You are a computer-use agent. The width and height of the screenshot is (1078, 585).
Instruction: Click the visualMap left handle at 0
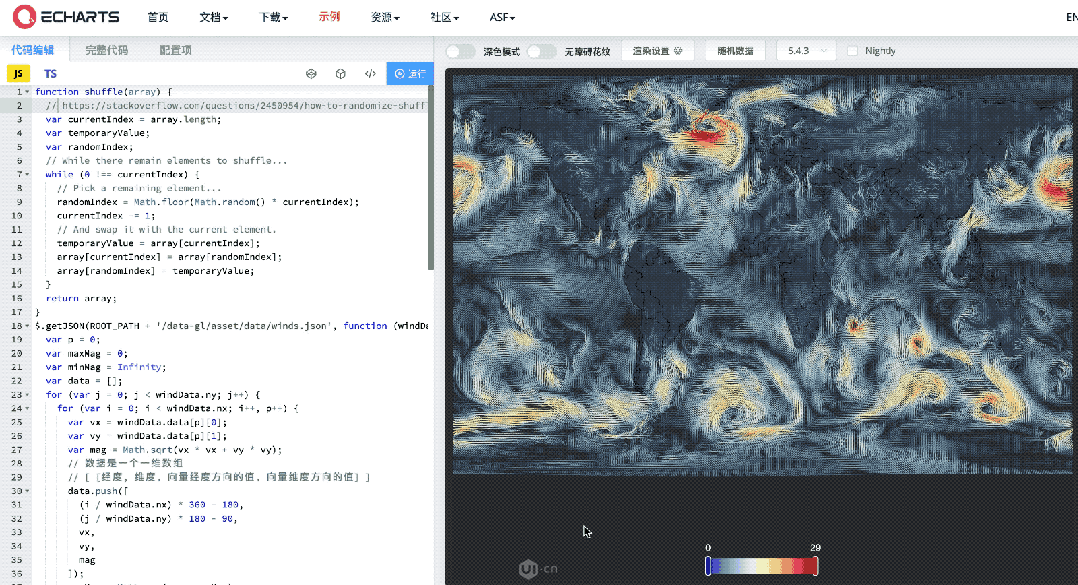coord(707,566)
